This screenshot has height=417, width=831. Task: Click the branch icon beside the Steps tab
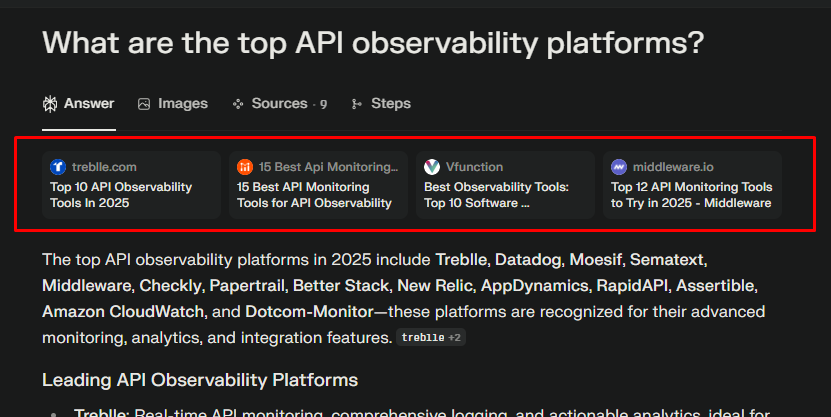coord(357,104)
